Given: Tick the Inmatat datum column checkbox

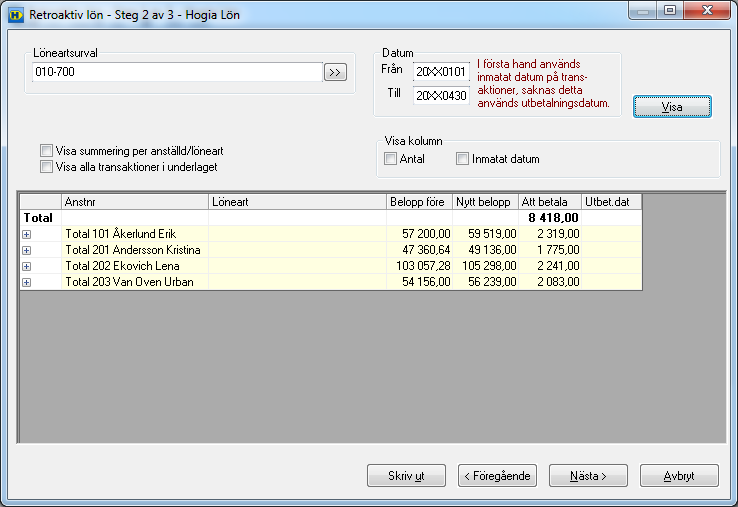Looking at the screenshot, I should pos(462,159).
